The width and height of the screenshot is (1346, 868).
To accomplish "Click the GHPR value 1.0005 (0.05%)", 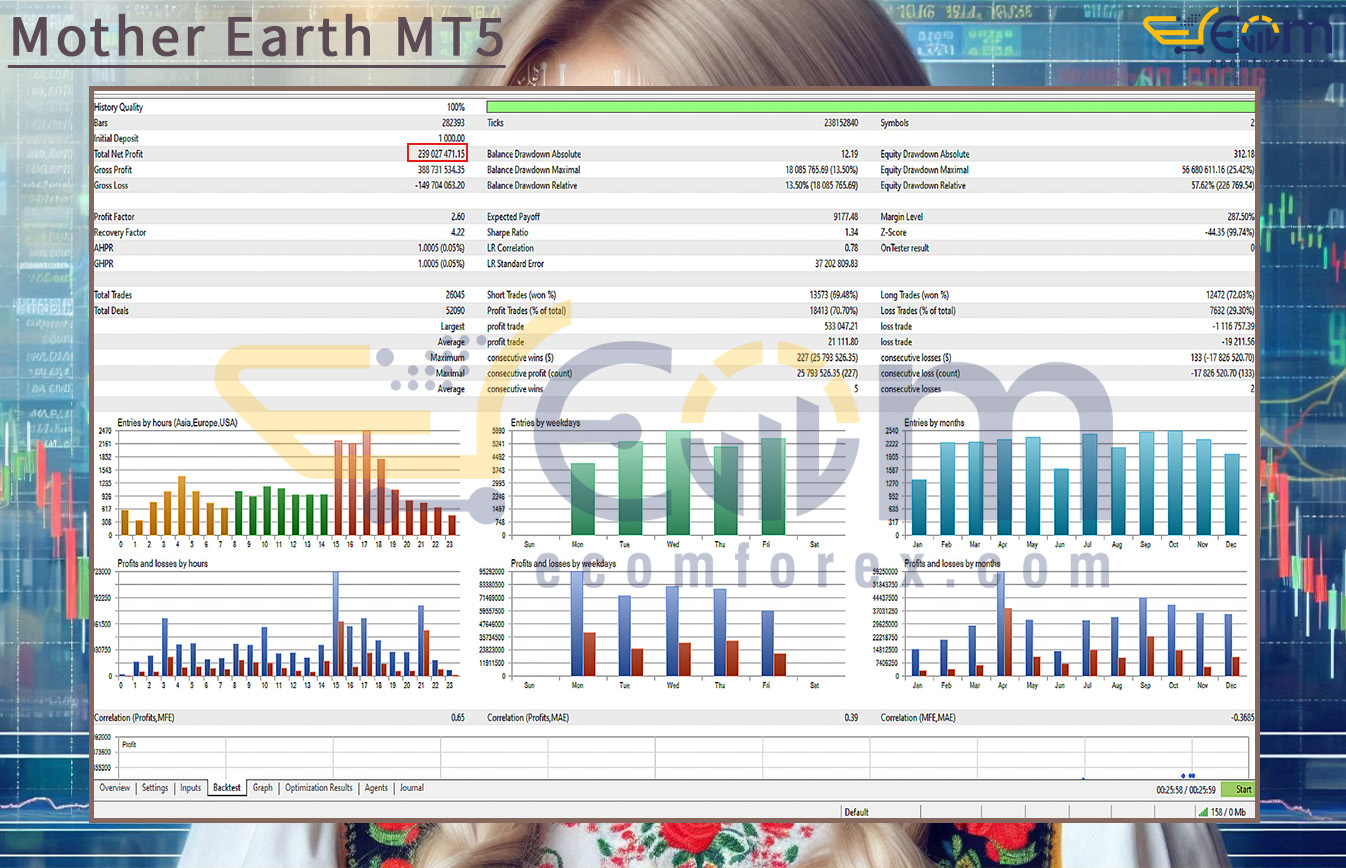I will (441, 263).
